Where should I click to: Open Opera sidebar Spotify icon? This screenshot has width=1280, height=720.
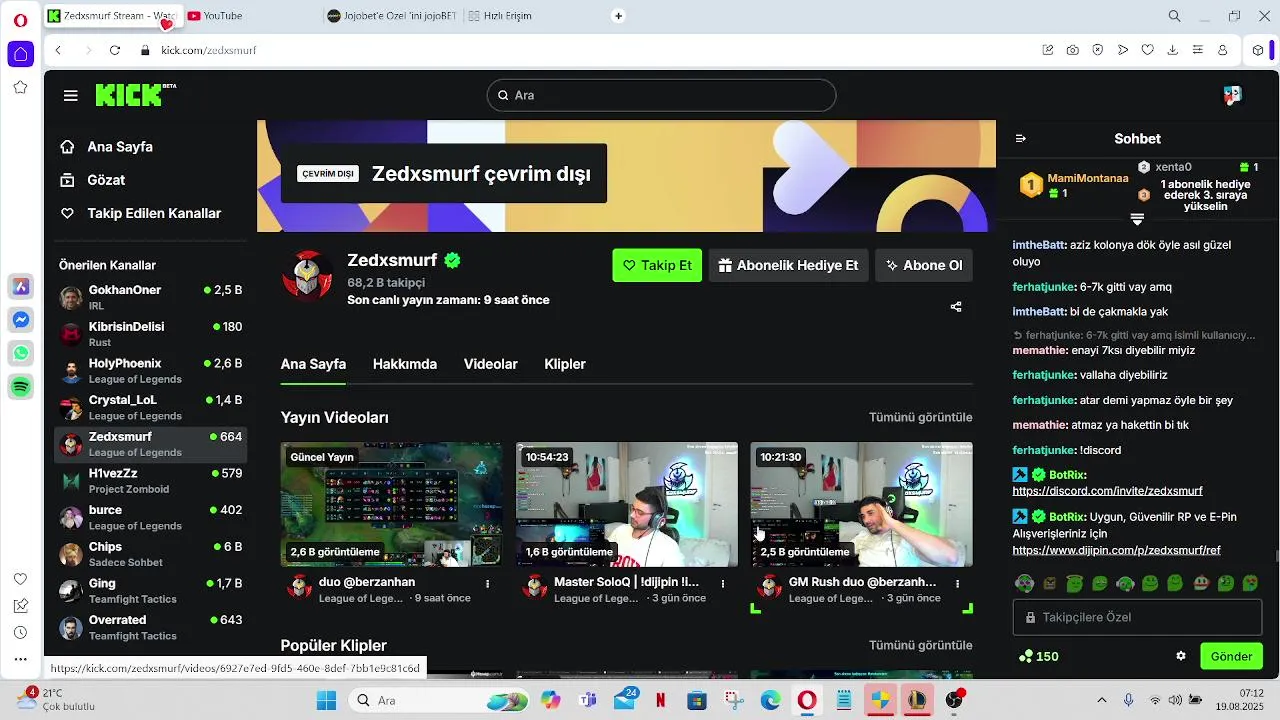click(x=20, y=386)
